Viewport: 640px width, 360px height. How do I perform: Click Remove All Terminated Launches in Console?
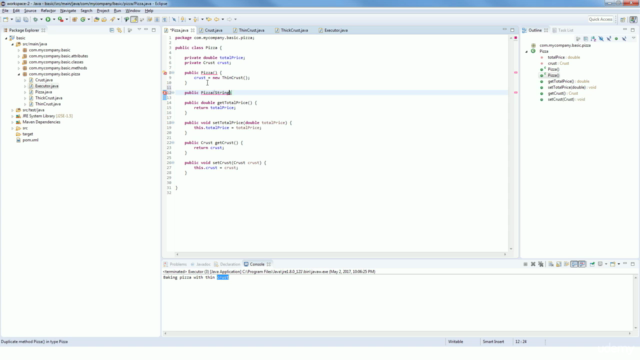541,264
